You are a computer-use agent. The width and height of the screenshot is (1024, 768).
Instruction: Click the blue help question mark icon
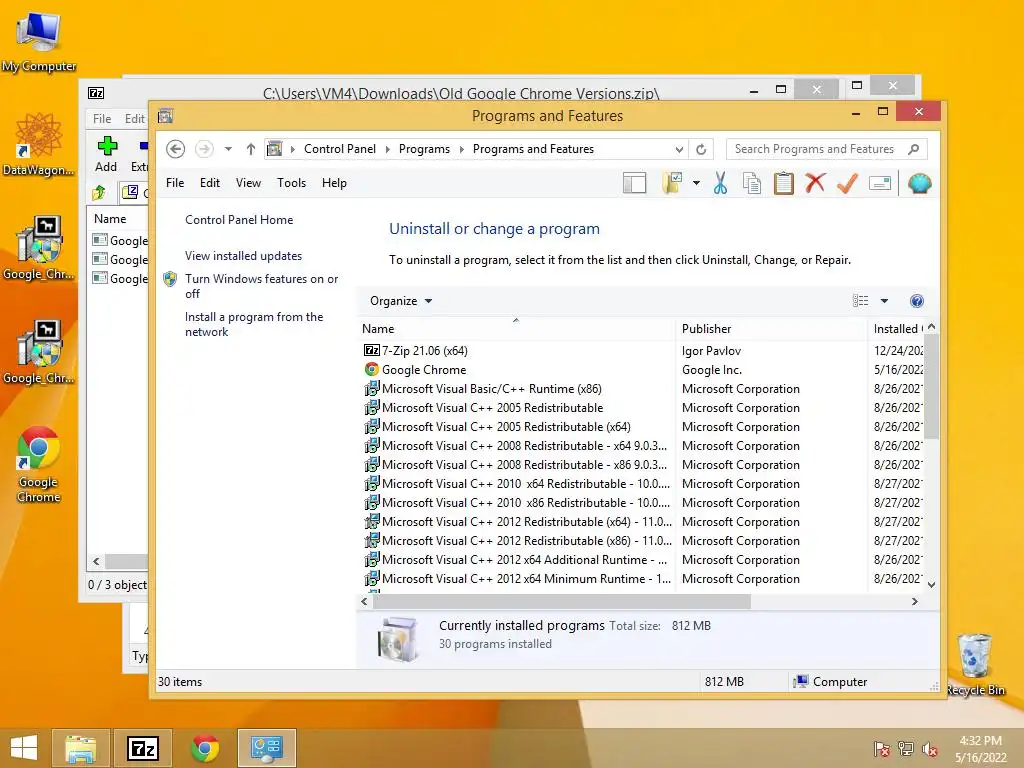click(x=916, y=301)
